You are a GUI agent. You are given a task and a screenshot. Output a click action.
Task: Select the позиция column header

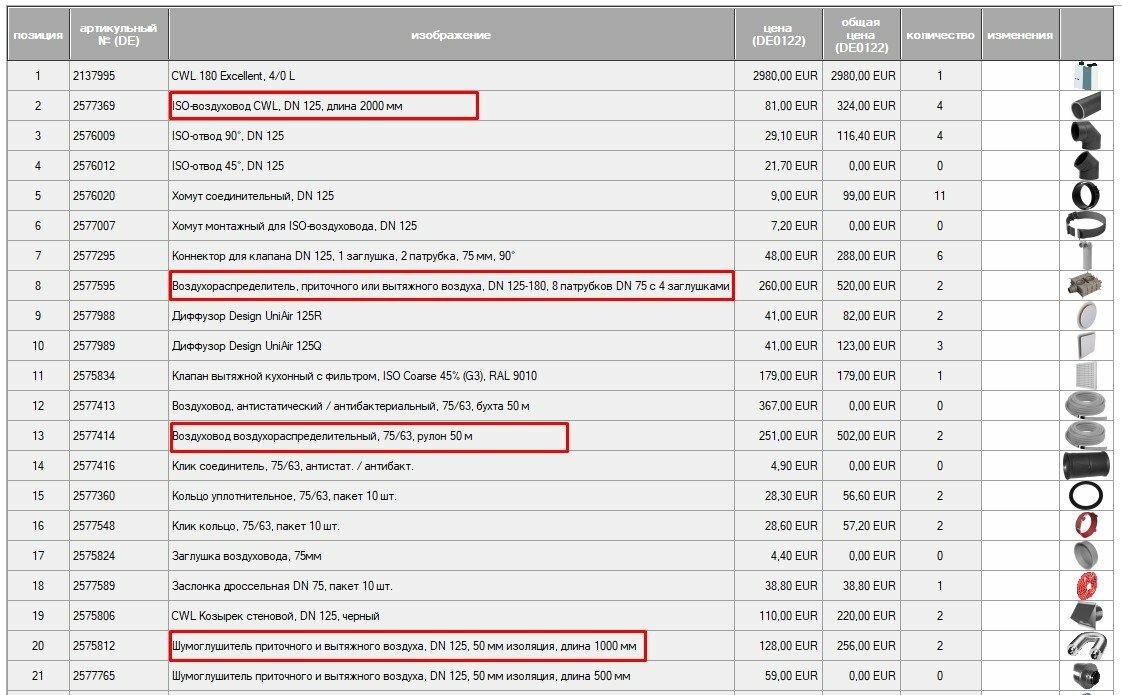(x=38, y=34)
